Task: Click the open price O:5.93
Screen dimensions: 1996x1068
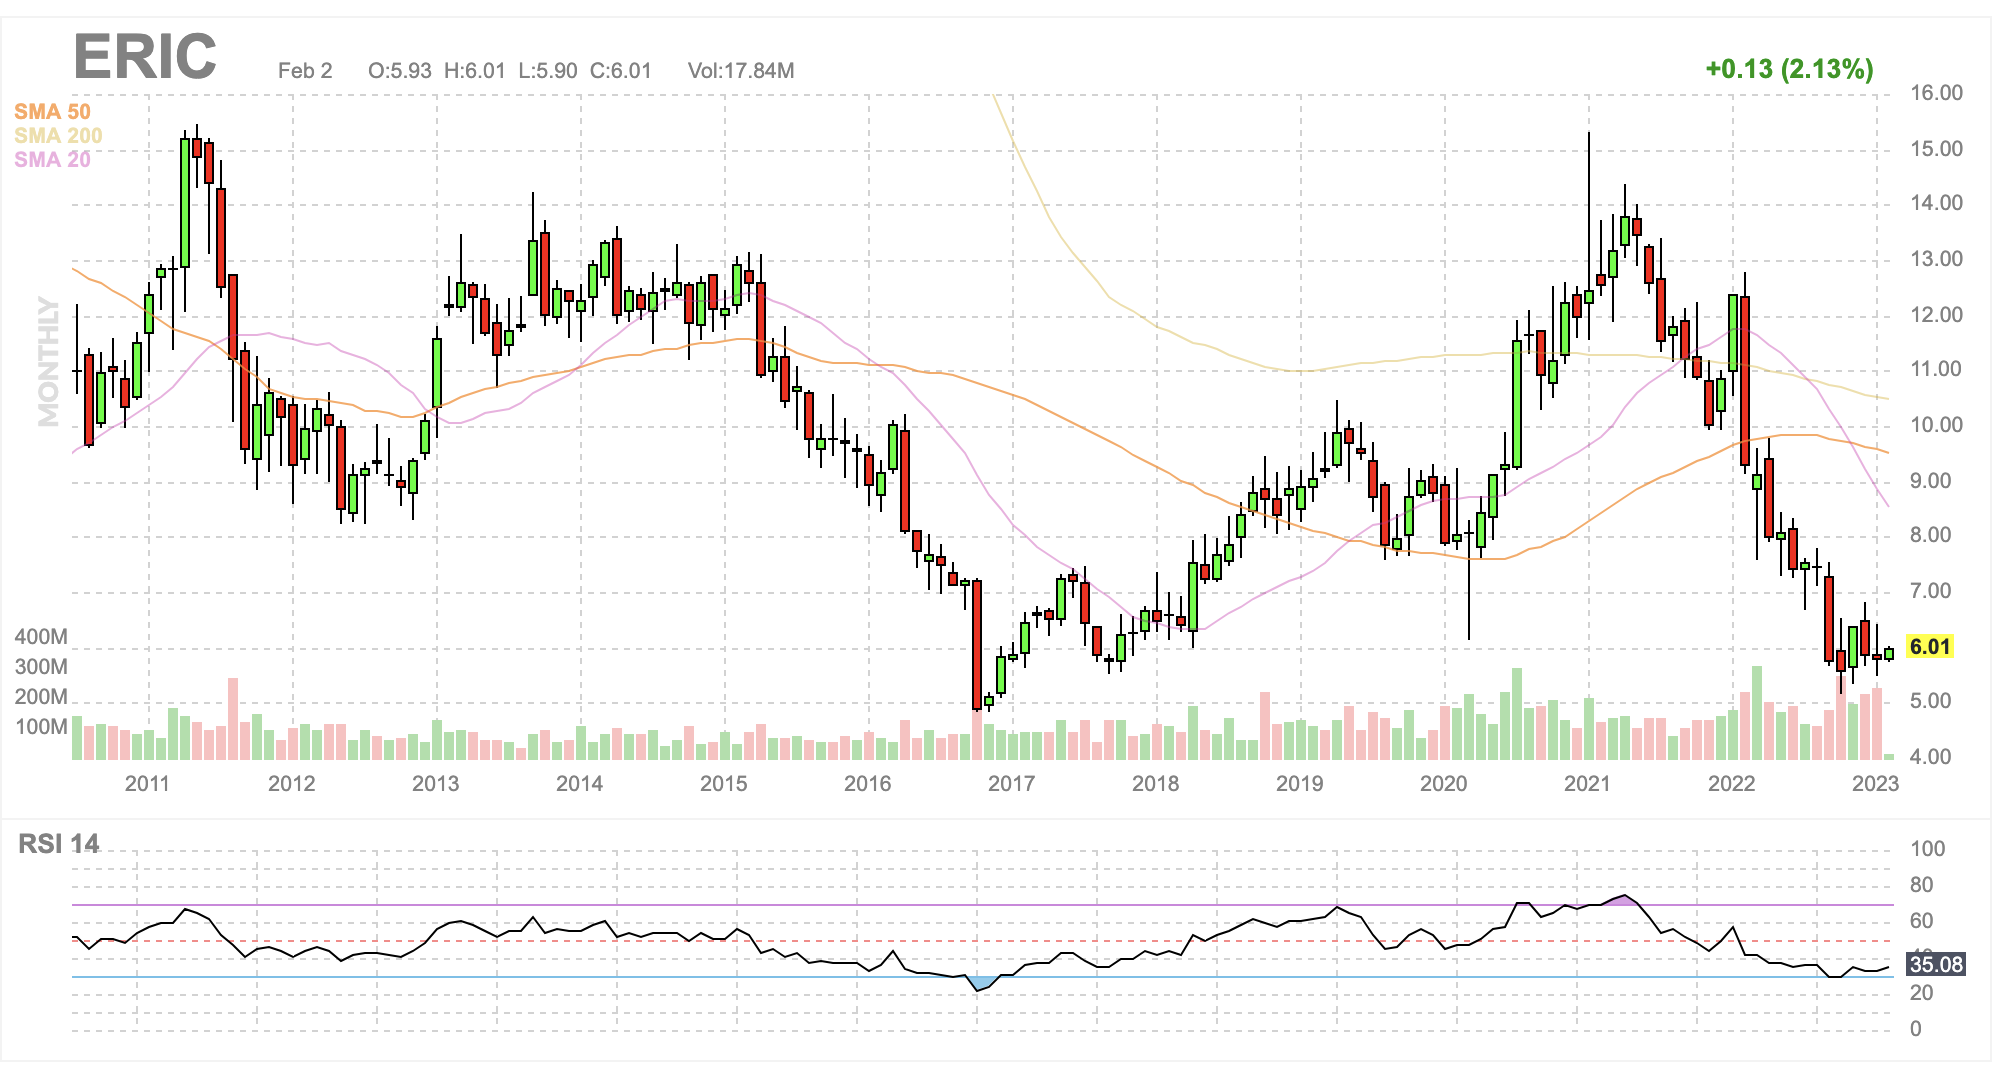Action: (x=400, y=71)
